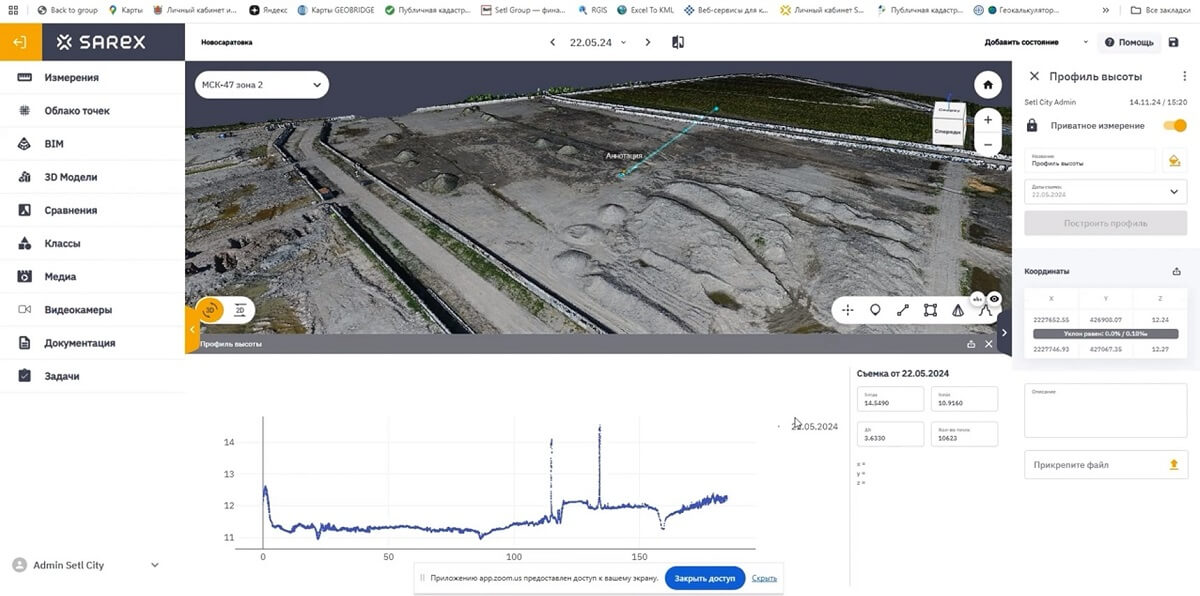
Task: Open 3D Модели in the sidebar
Action: pyautogui.click(x=92, y=177)
